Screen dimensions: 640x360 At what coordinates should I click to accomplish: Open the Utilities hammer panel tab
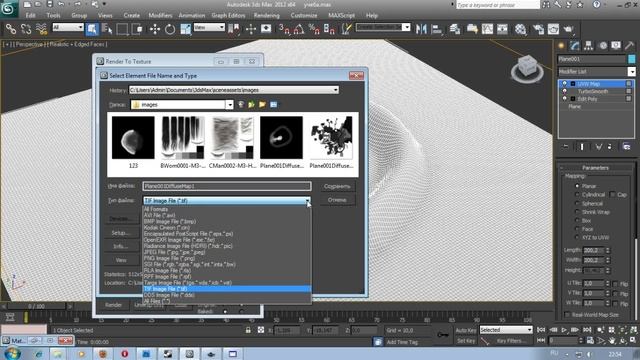(x=629, y=45)
